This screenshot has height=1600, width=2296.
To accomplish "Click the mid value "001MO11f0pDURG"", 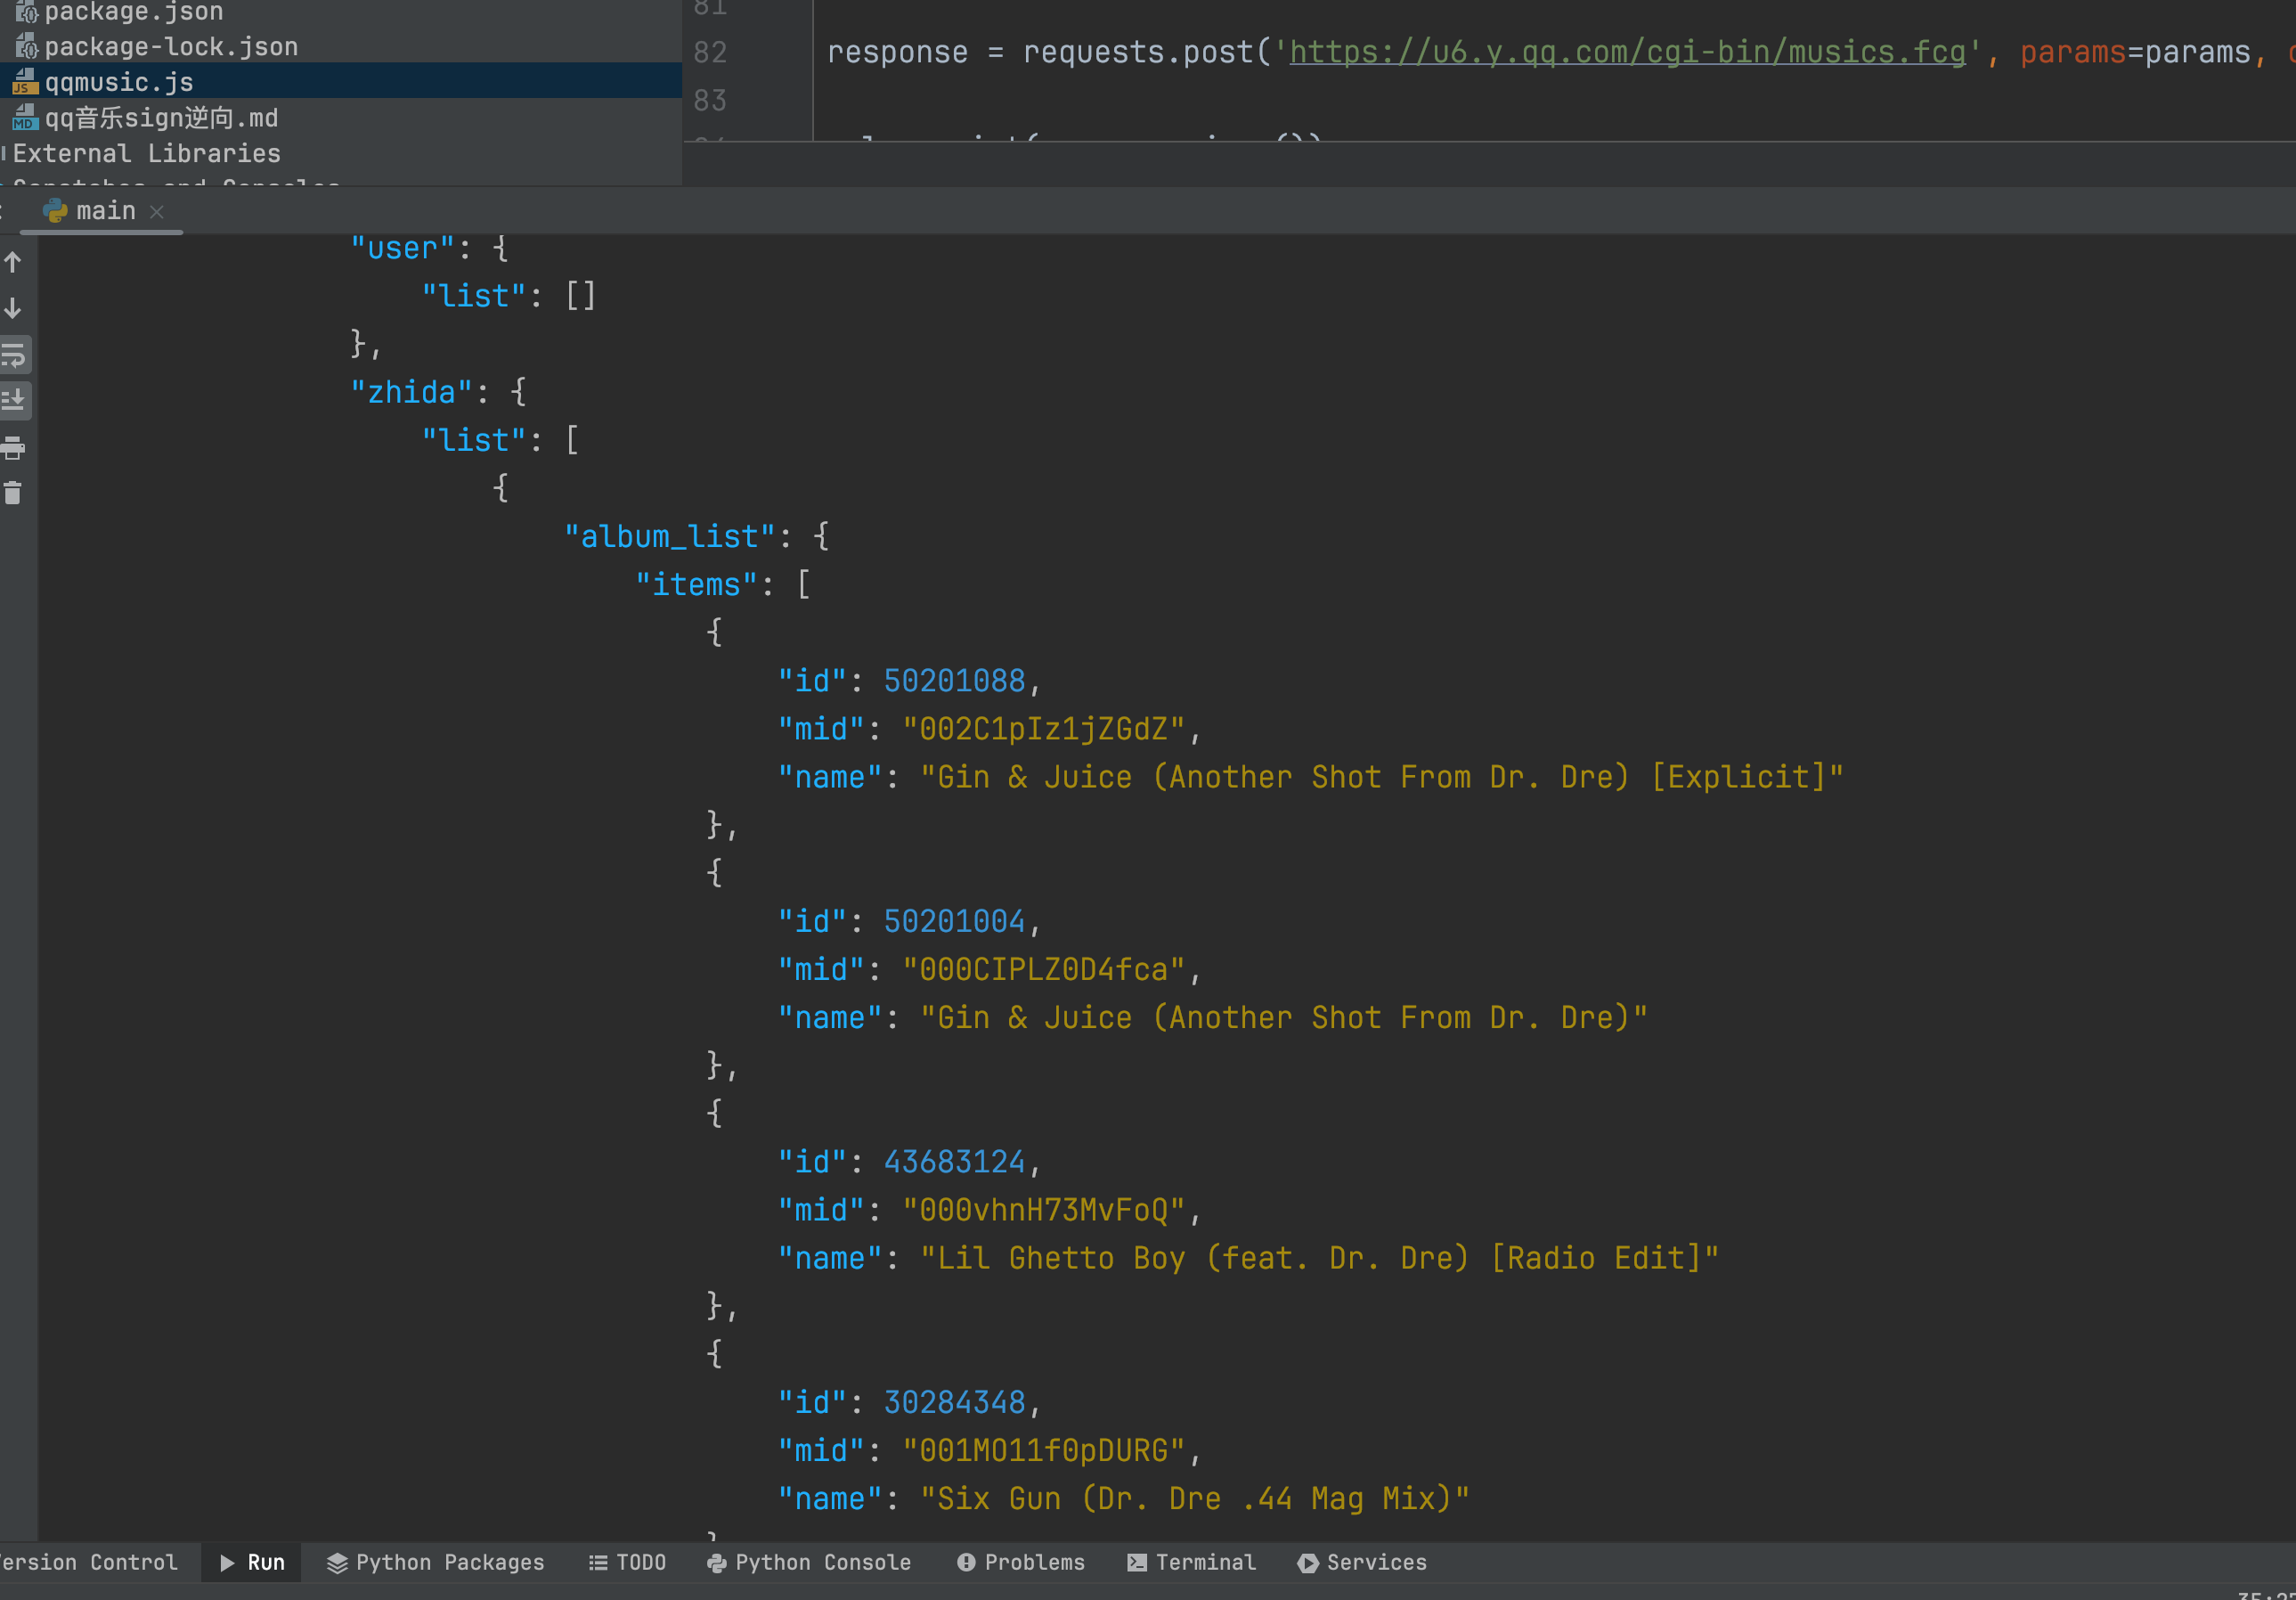I will [x=1043, y=1450].
